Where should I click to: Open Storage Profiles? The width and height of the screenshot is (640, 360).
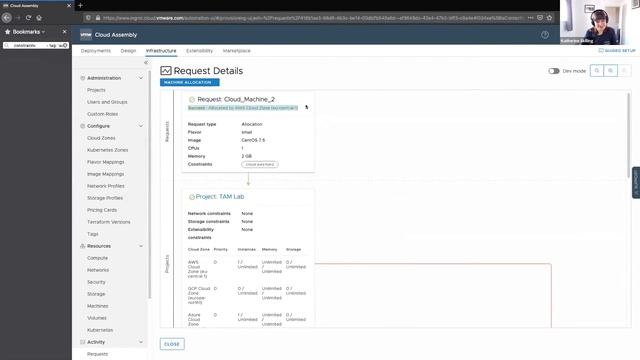click(105, 198)
